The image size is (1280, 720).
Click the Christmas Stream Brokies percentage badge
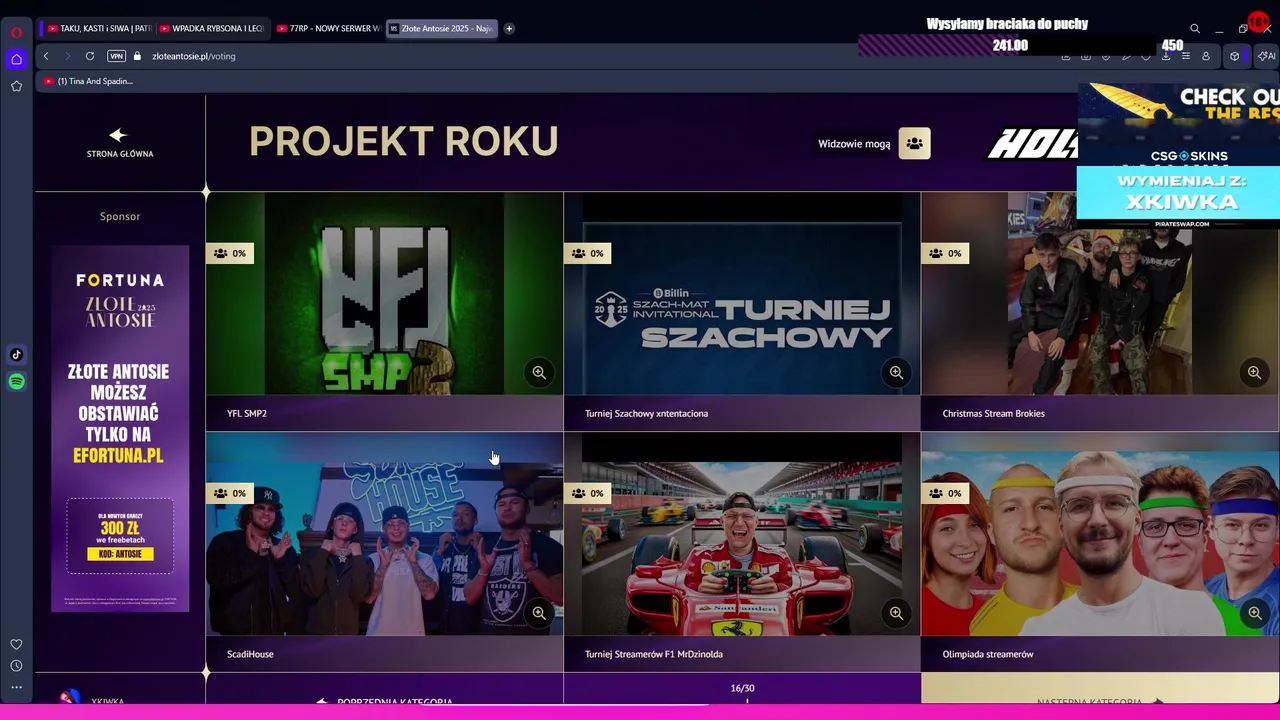[945, 253]
